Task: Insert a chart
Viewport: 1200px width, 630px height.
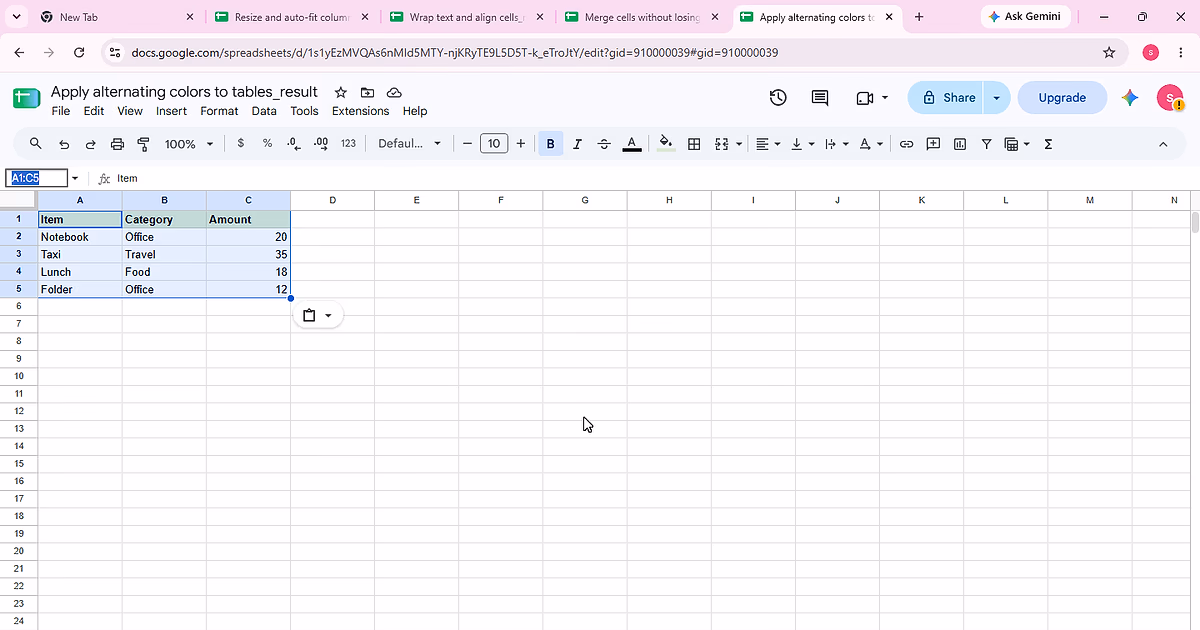Action: 960,144
